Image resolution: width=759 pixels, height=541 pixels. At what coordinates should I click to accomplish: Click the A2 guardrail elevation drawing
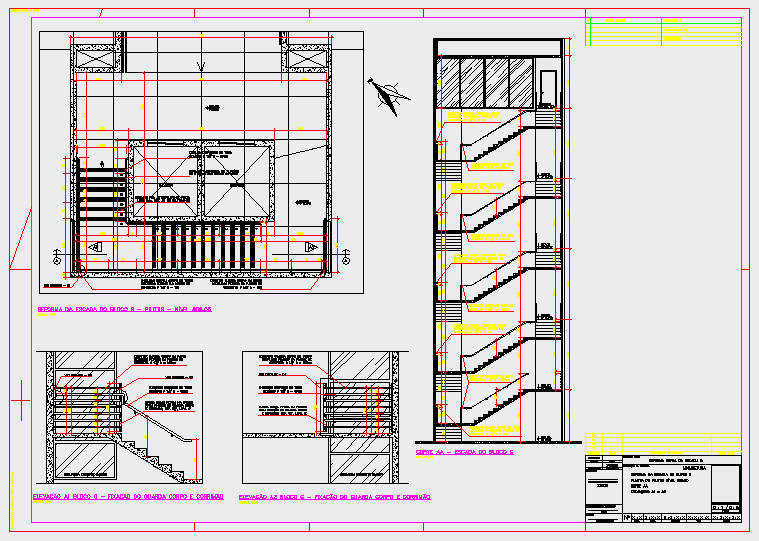325,417
